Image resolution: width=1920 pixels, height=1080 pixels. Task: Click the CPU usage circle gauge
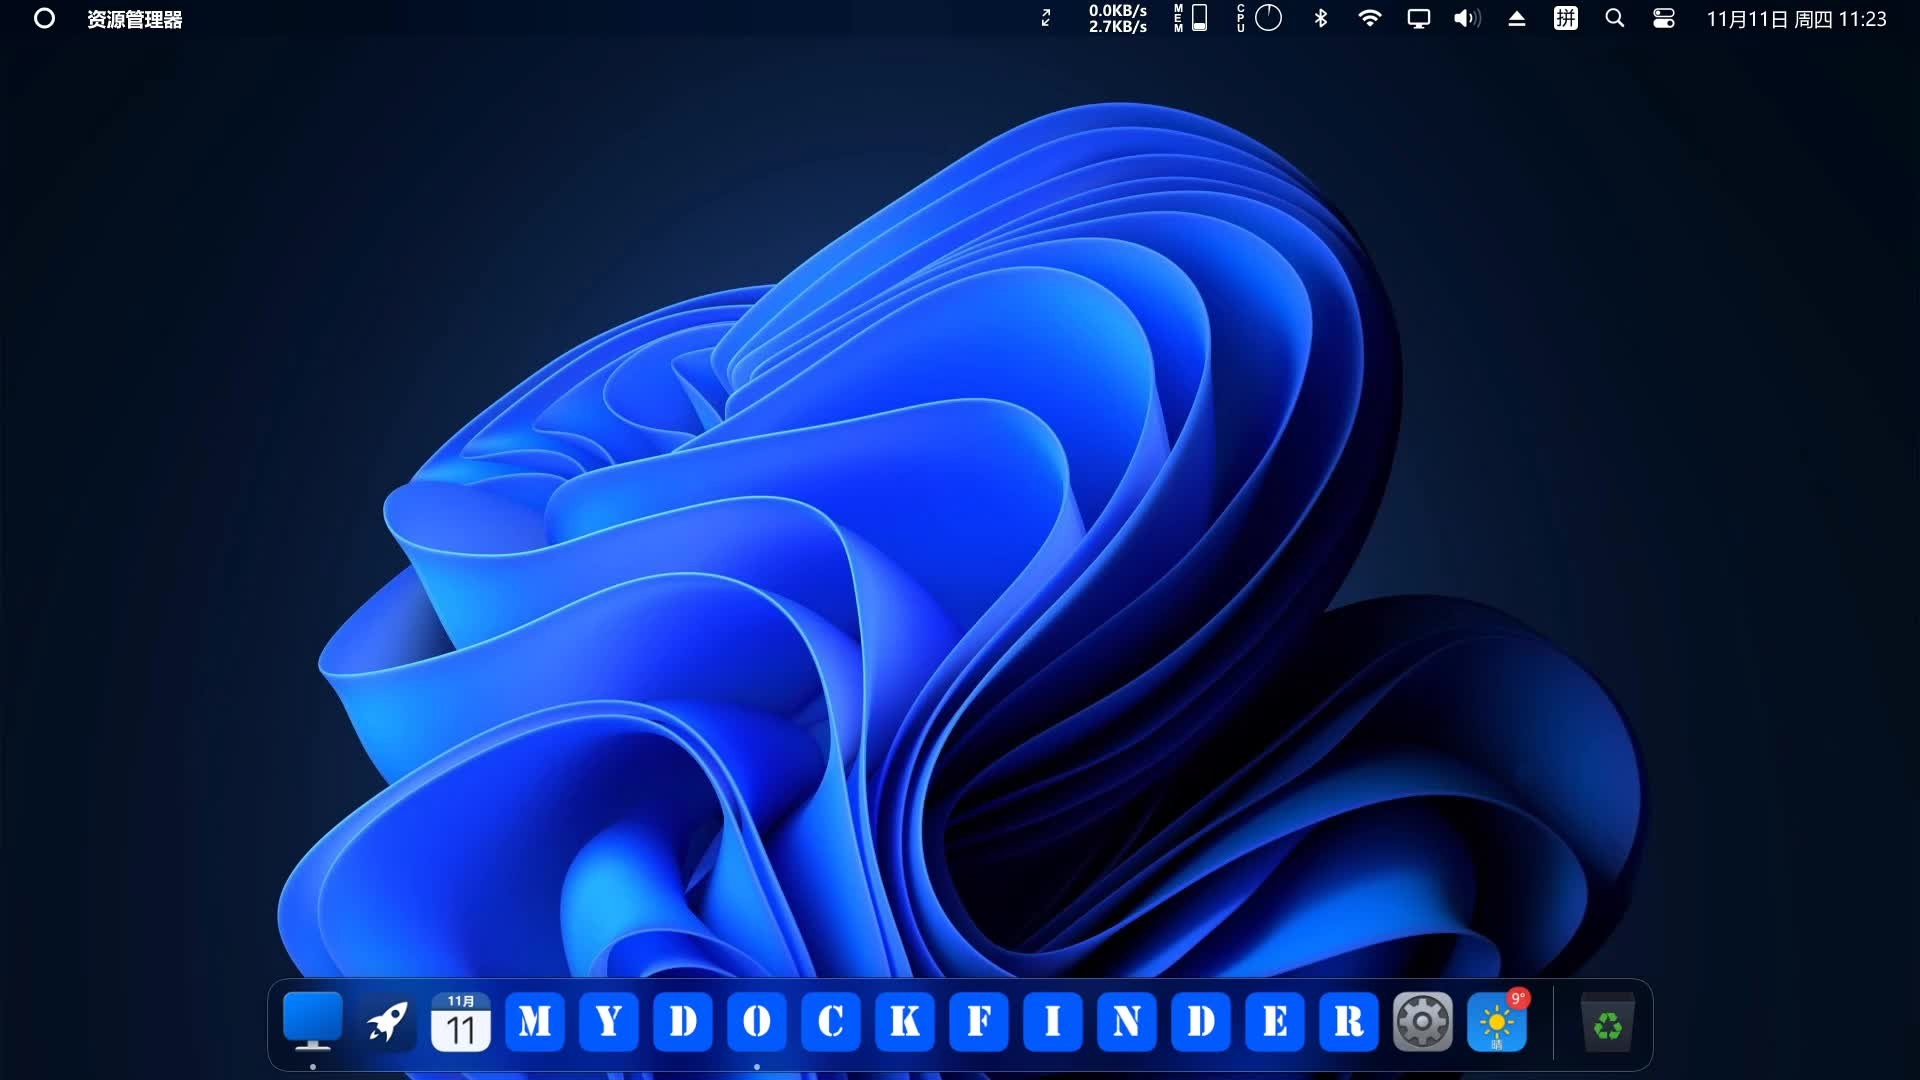[x=1267, y=18]
